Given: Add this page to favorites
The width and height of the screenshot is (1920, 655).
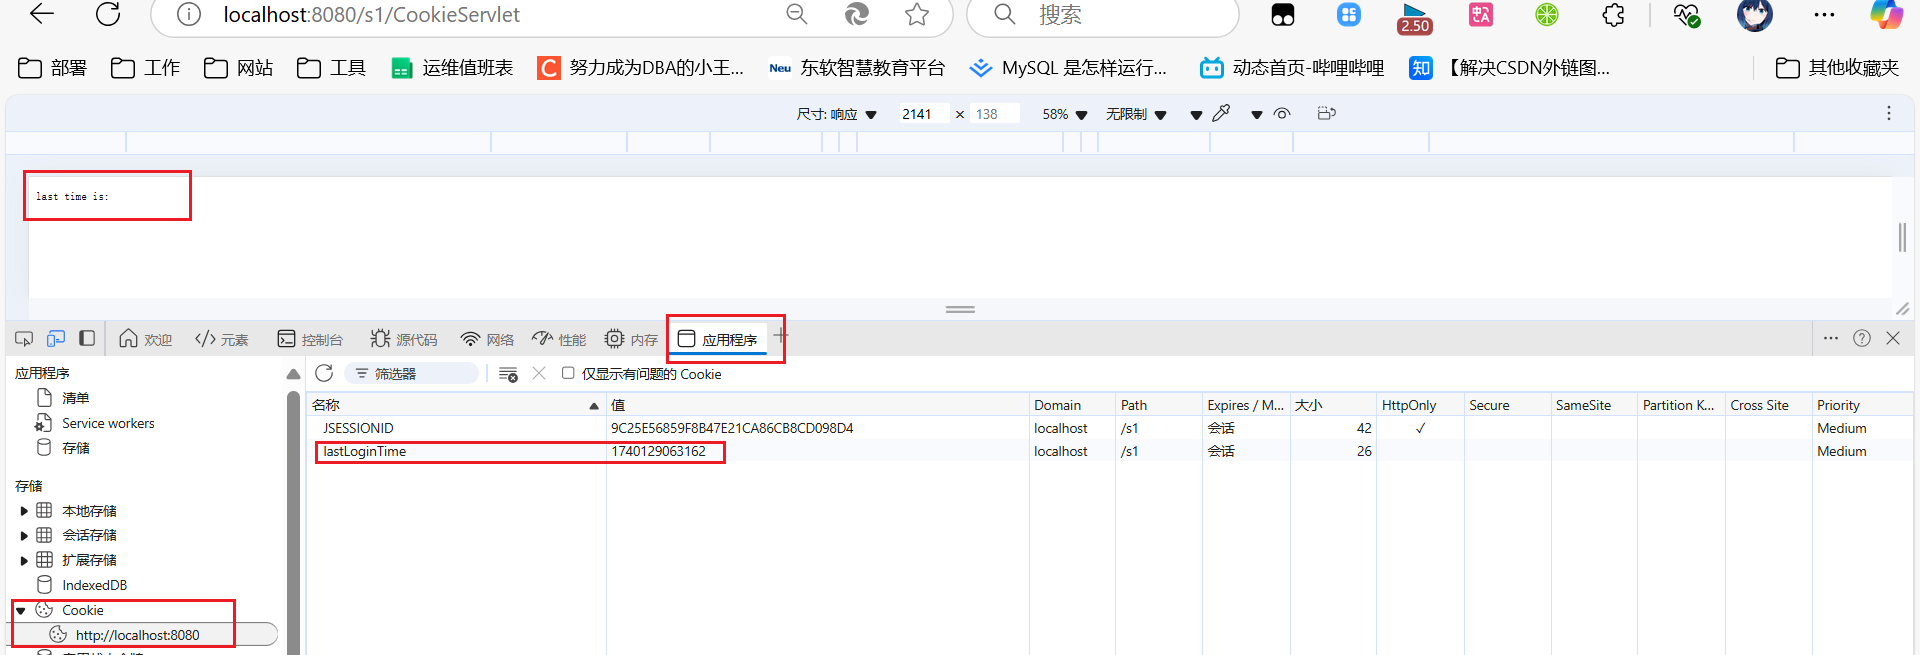Looking at the screenshot, I should pos(916,14).
